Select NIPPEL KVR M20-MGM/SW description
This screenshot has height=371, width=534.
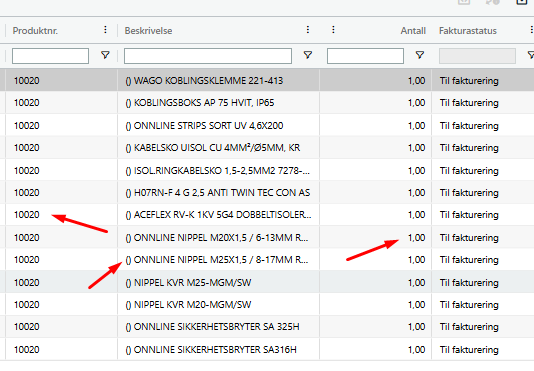click(x=188, y=305)
